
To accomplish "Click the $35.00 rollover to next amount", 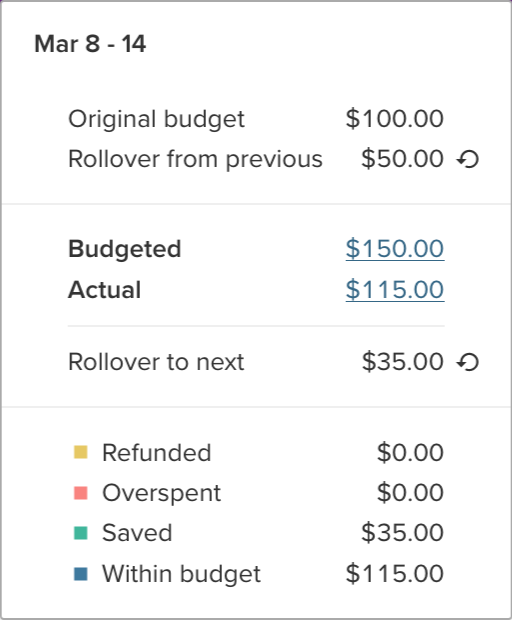I will point(402,361).
